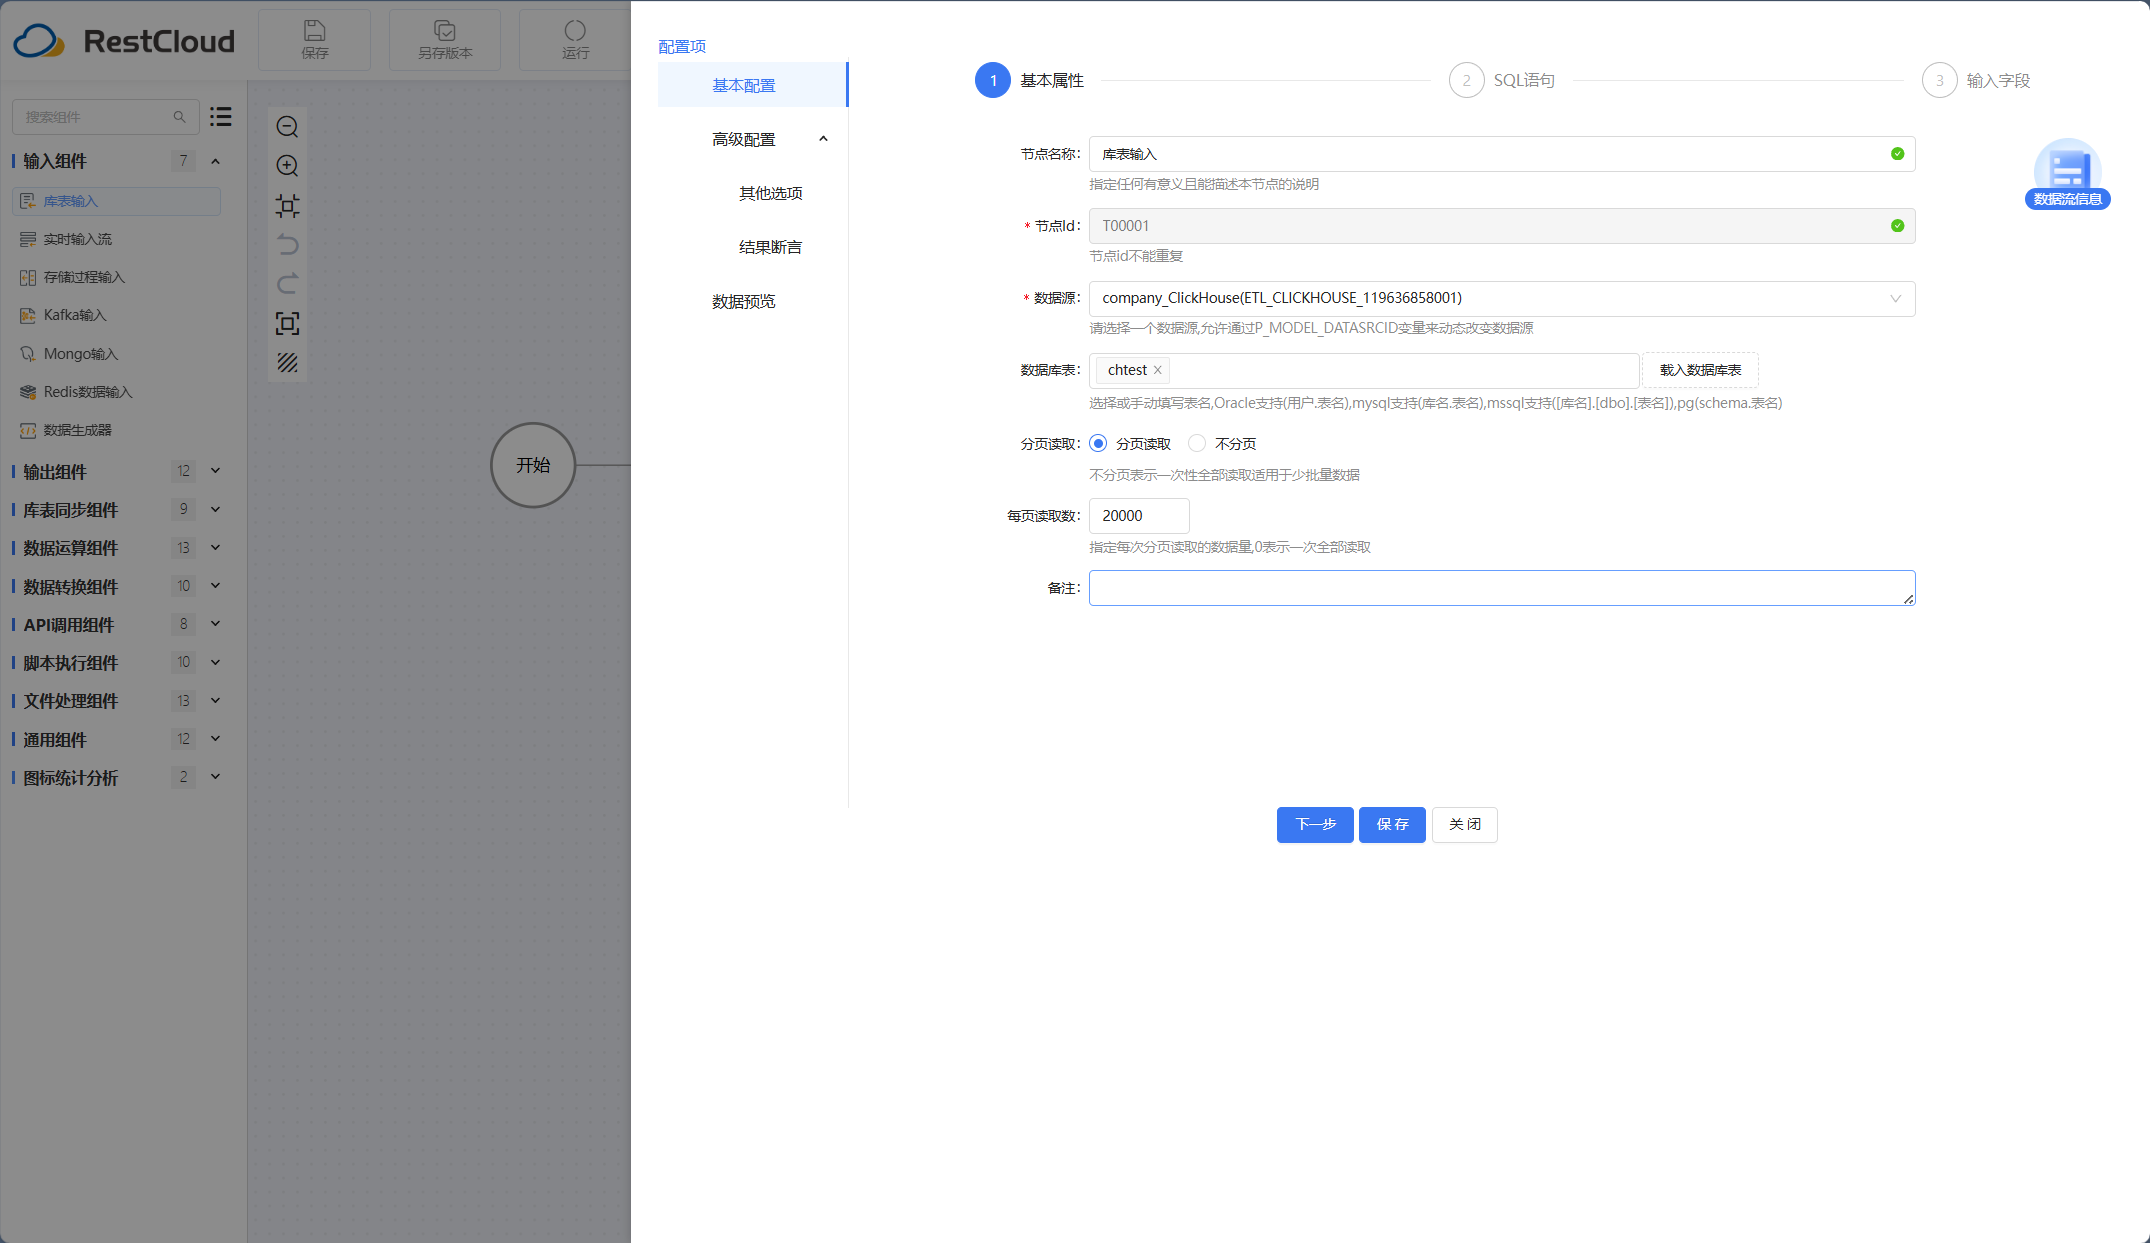Open the 基本配置 menu item
The width and height of the screenshot is (2150, 1243).
click(x=752, y=85)
